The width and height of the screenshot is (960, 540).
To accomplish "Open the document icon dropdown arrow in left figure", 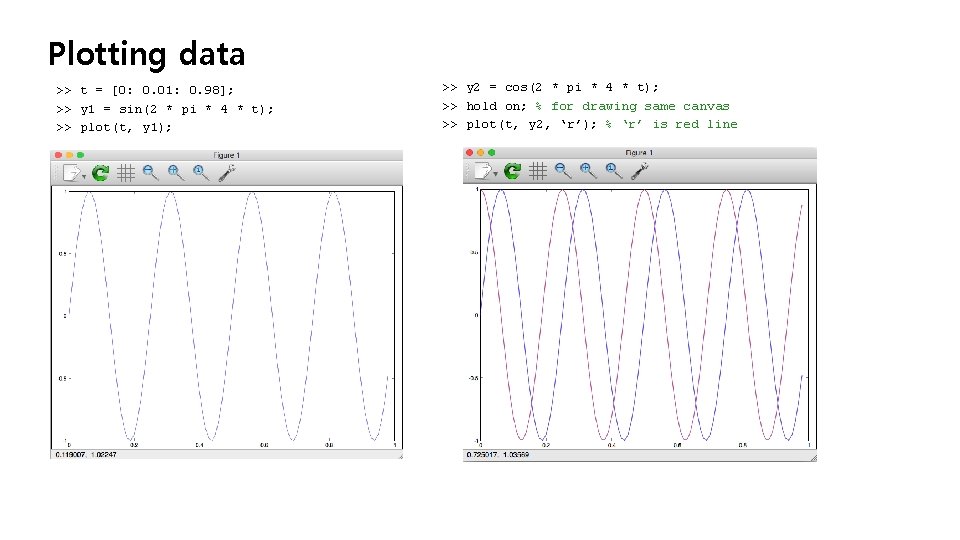I will coord(84,178).
